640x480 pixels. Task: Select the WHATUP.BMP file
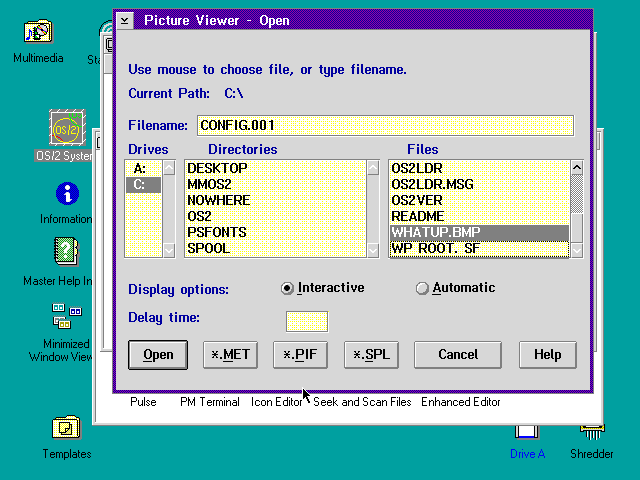point(479,233)
